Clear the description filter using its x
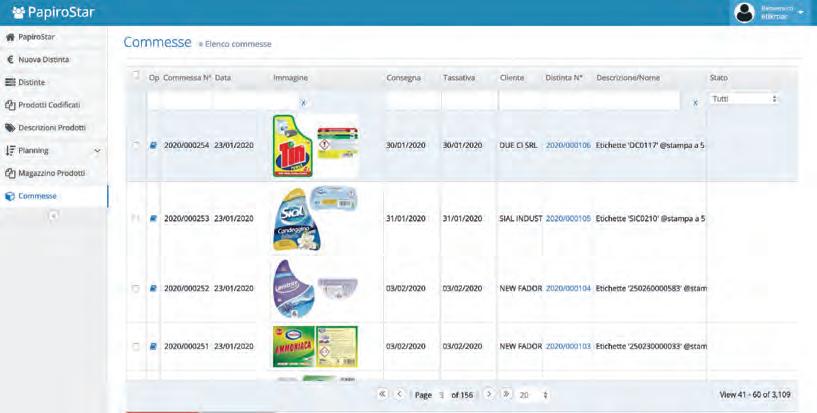The width and height of the screenshot is (817, 413). (x=695, y=103)
